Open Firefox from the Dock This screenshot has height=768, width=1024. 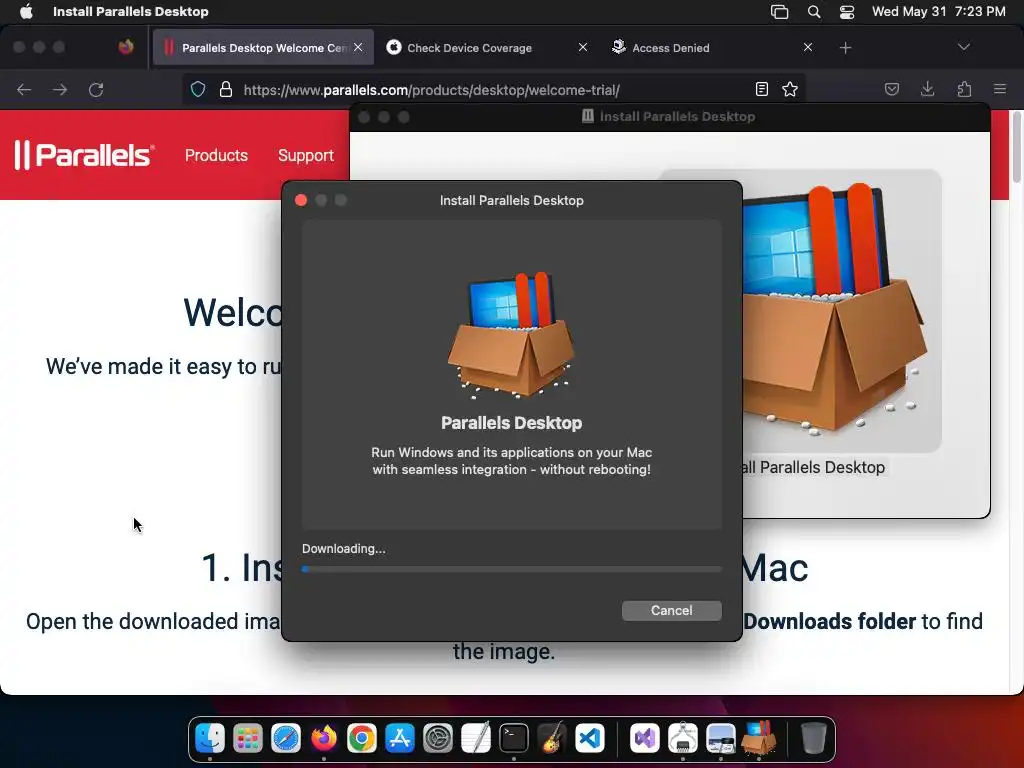click(x=324, y=739)
